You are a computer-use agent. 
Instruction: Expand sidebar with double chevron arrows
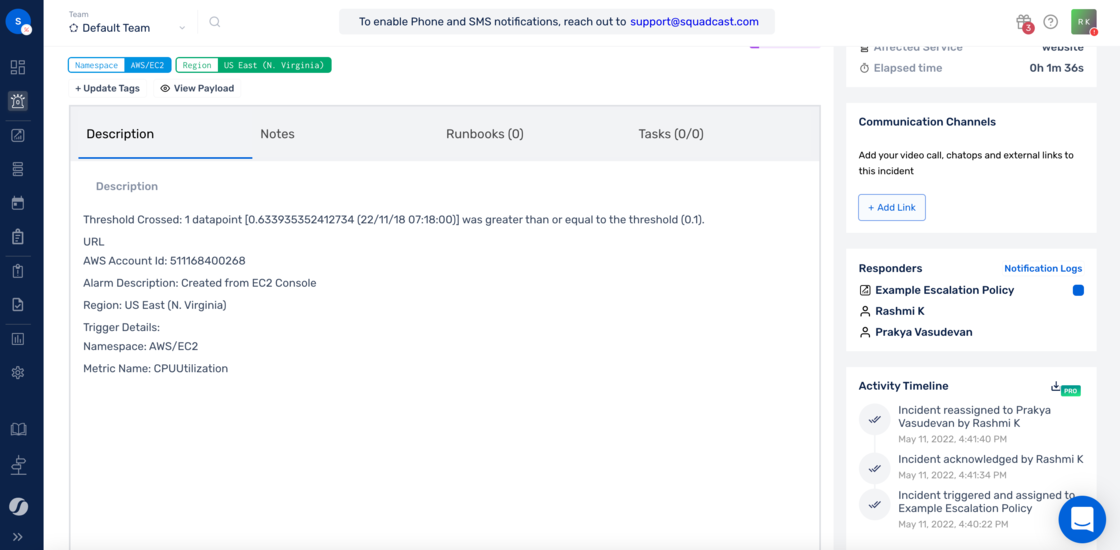18,536
